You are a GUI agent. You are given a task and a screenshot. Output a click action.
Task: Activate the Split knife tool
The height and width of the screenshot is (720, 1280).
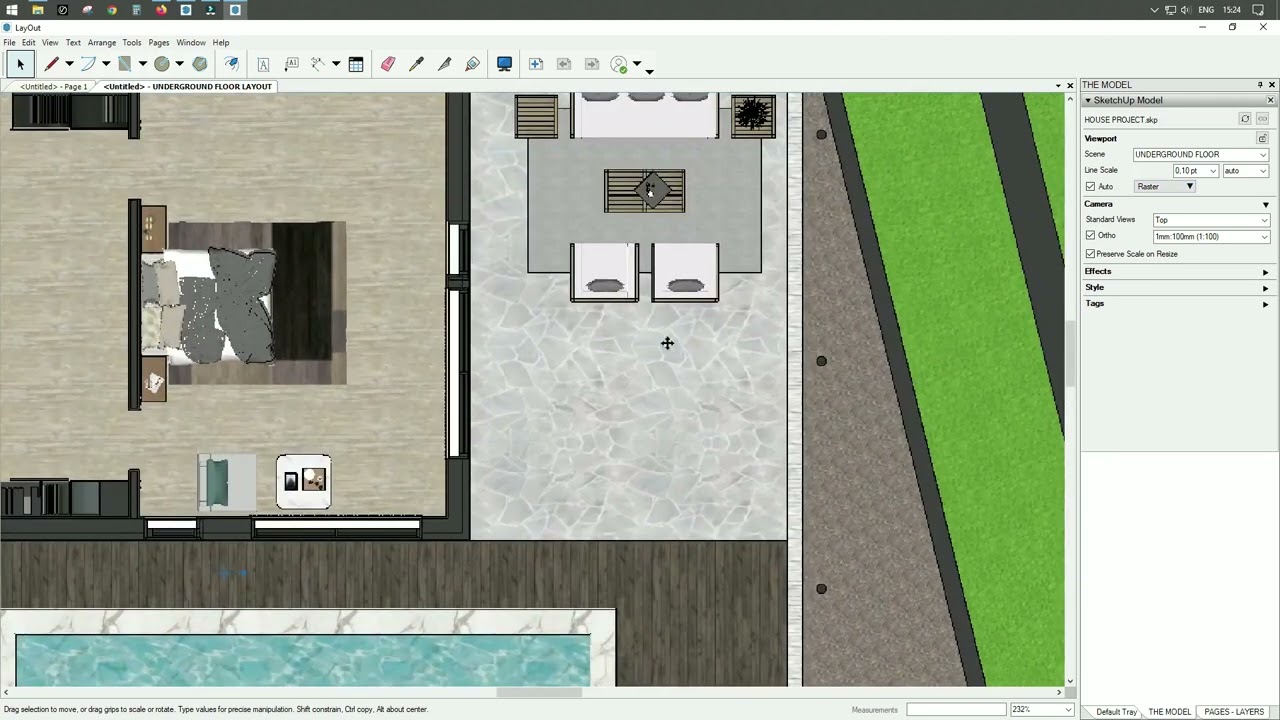point(445,64)
